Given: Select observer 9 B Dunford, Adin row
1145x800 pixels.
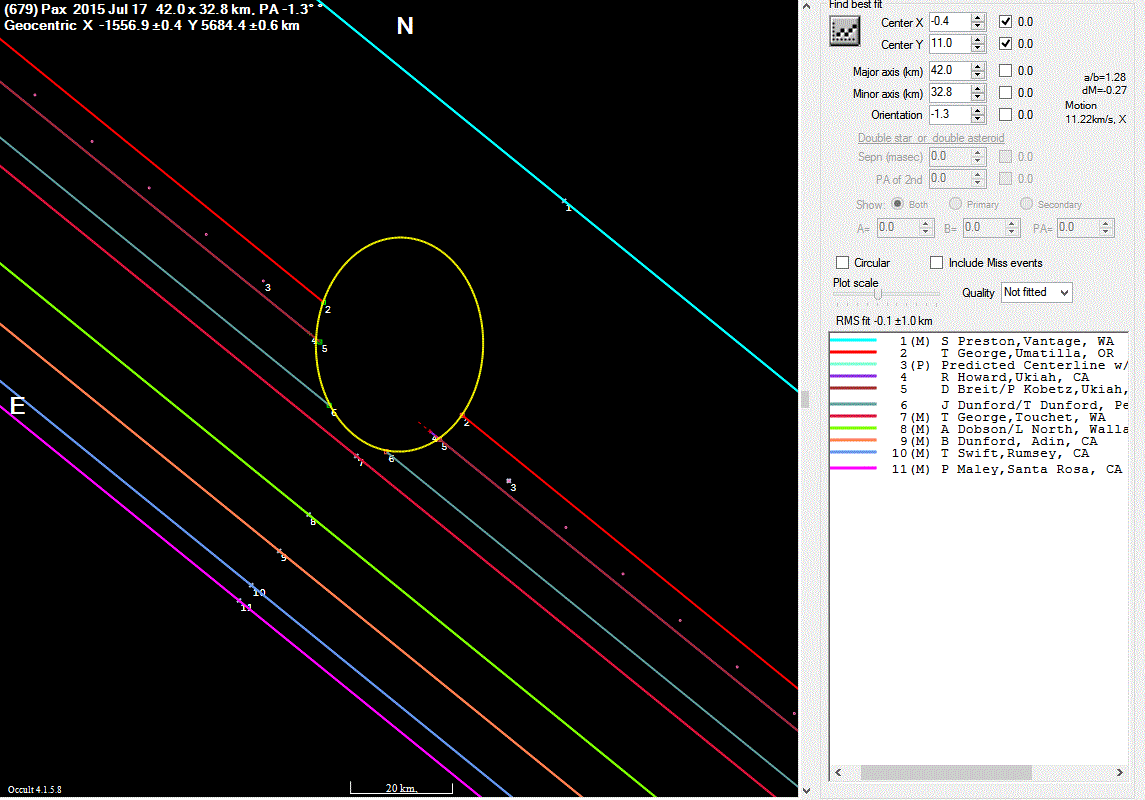Looking at the screenshot, I should (979, 442).
